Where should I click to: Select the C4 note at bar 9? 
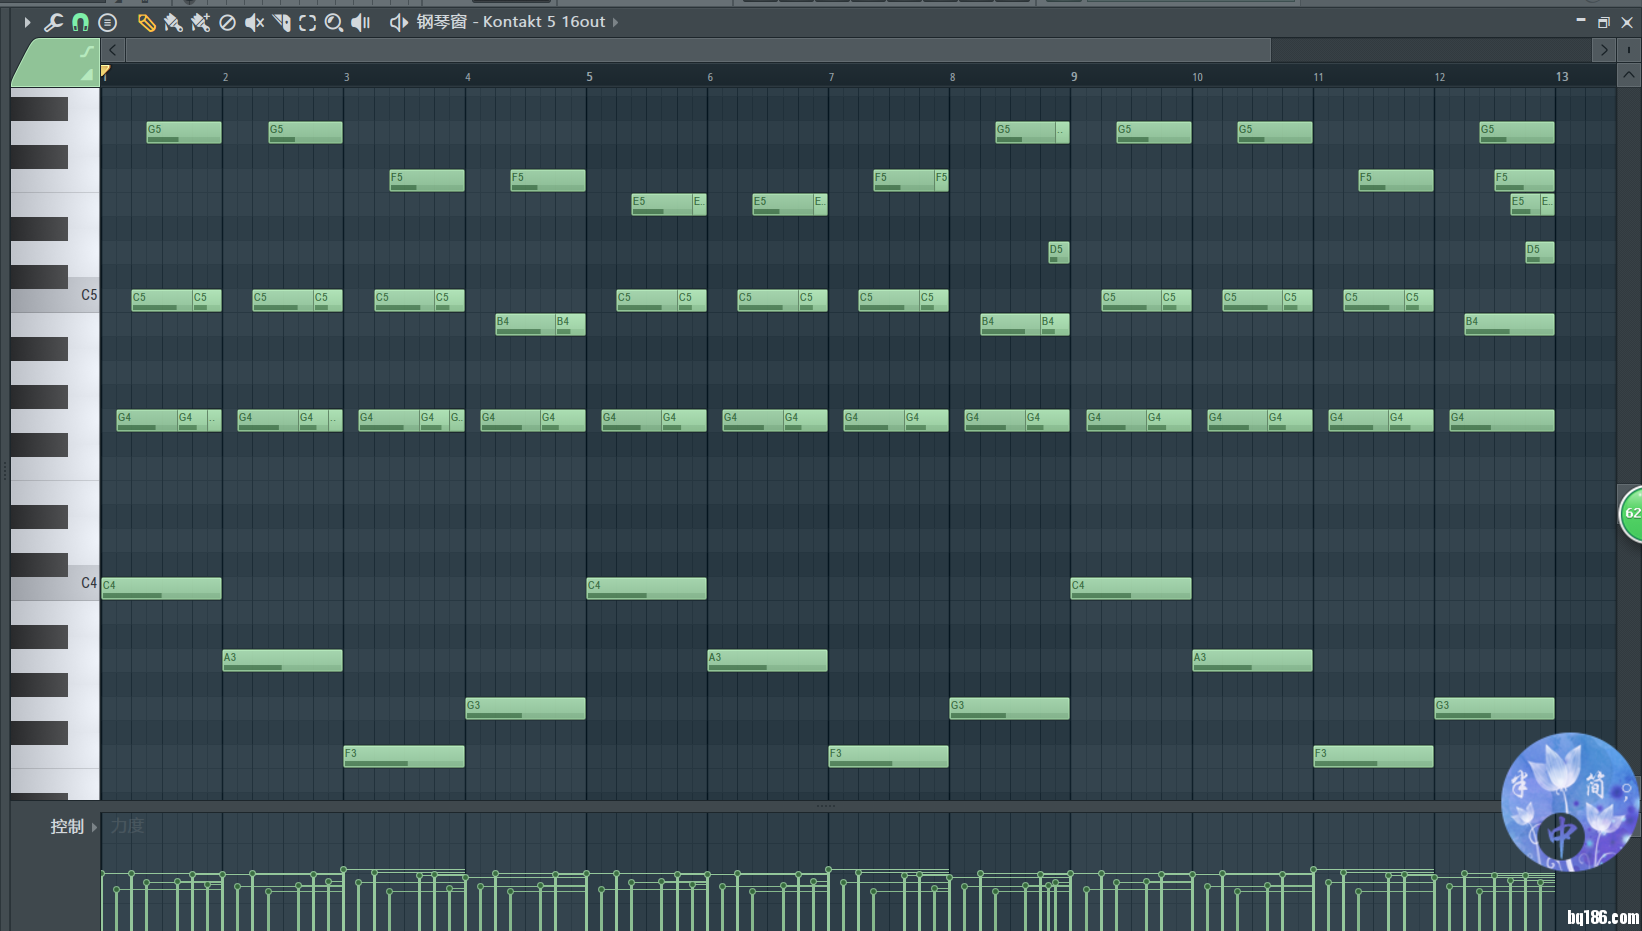coord(1131,589)
